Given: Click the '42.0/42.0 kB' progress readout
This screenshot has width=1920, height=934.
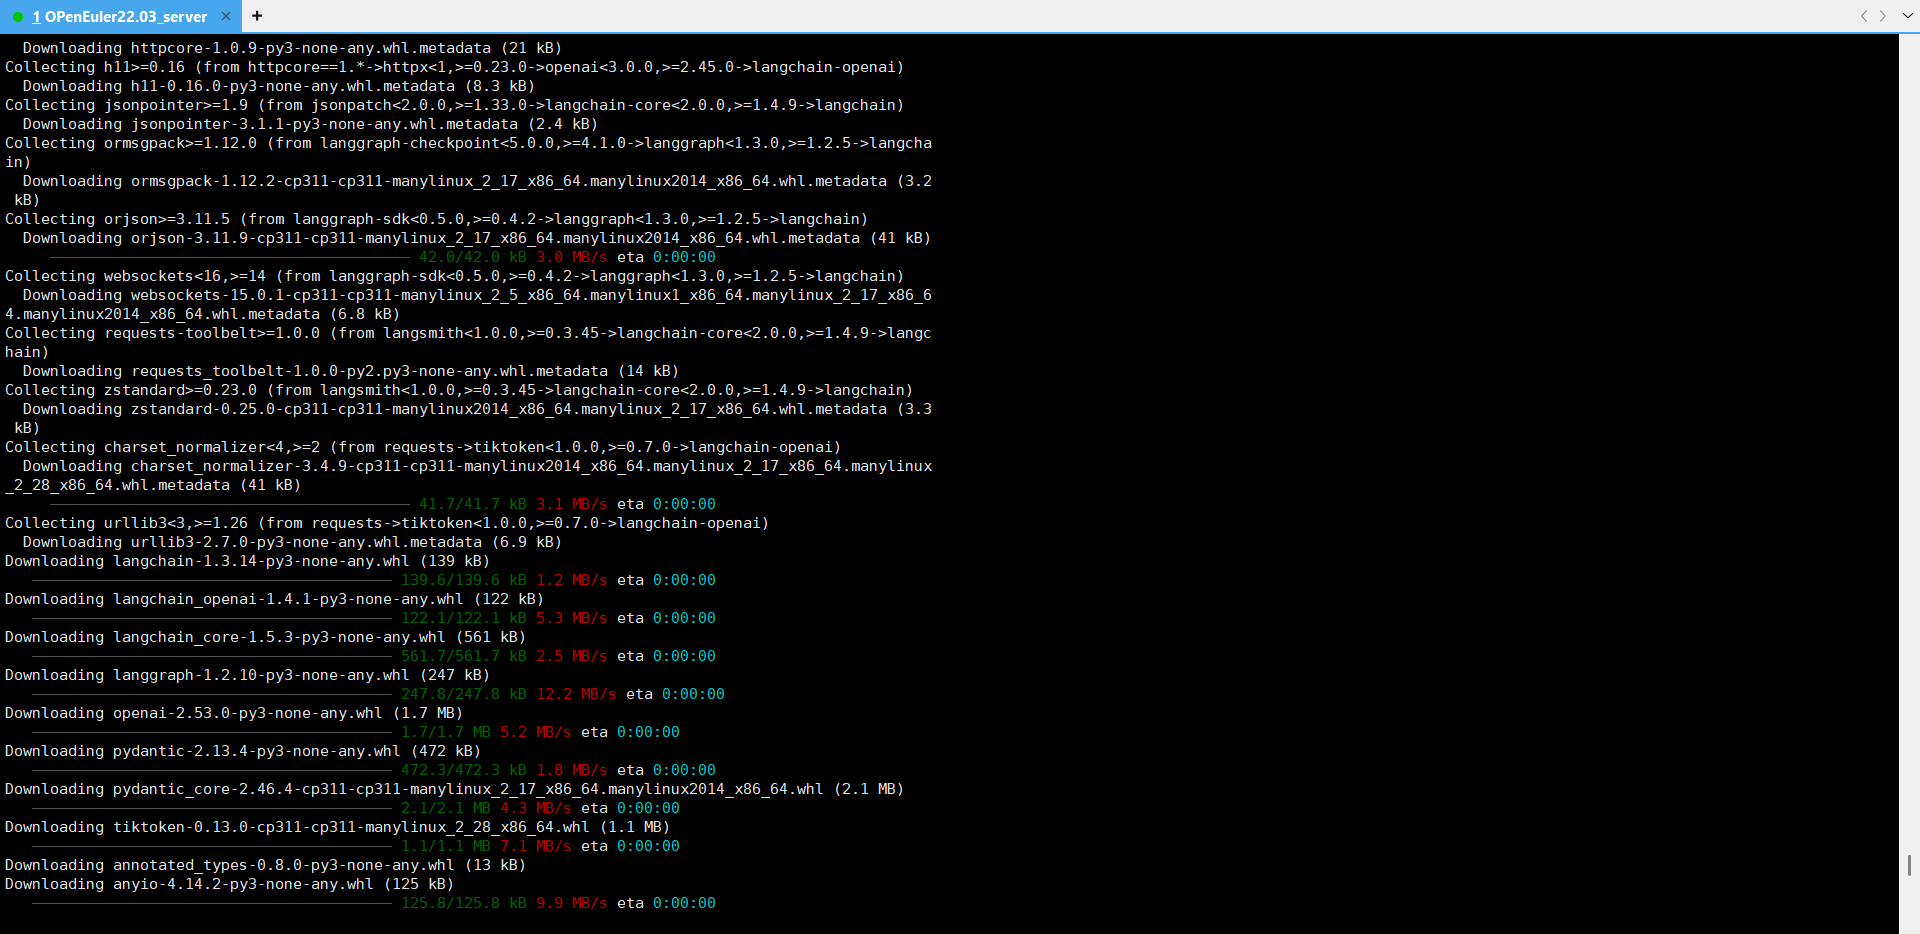Looking at the screenshot, I should pos(472,257).
